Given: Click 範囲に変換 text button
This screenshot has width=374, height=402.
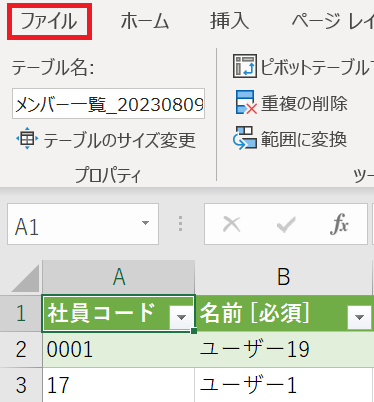Looking at the screenshot, I should coord(304,139).
